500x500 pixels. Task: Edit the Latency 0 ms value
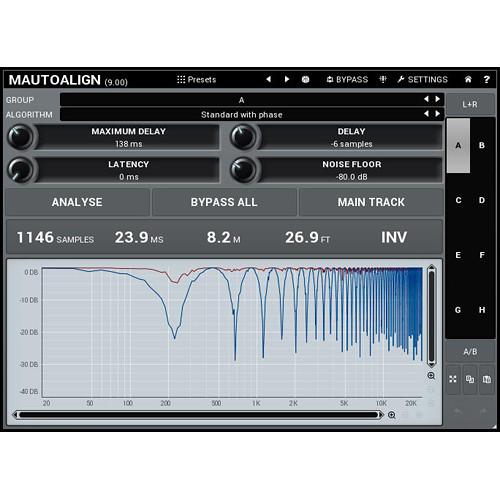(129, 177)
